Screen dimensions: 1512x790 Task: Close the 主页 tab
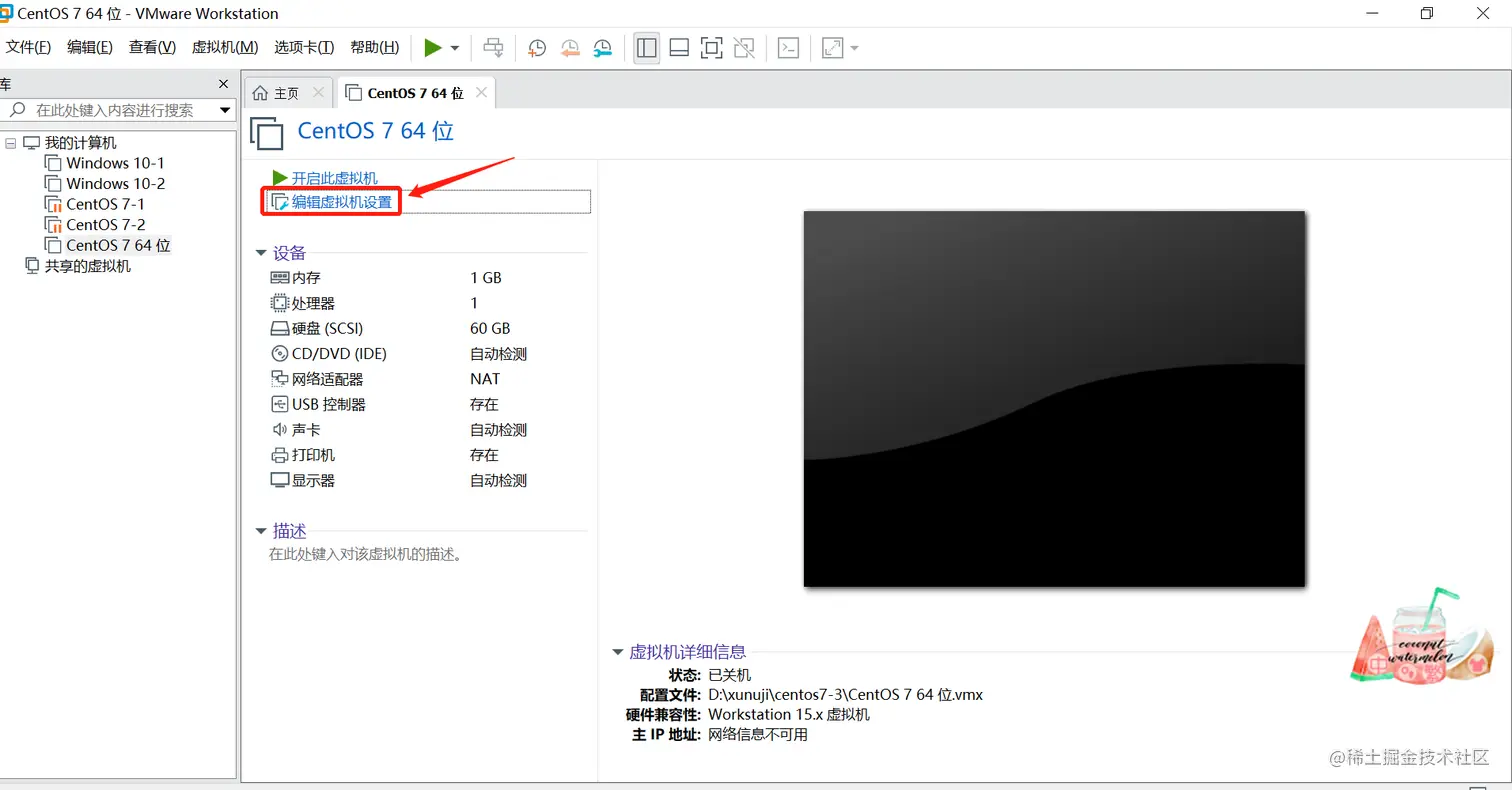coord(319,92)
